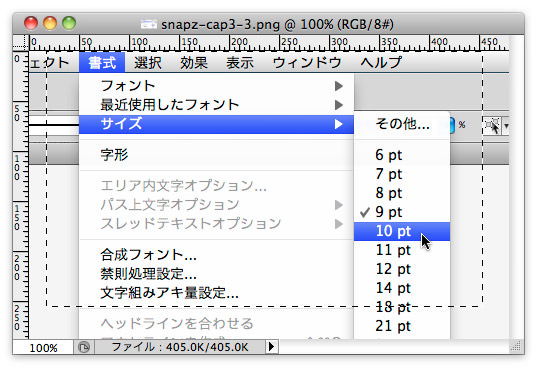Select 7 pt font size
This screenshot has height=367, width=537.
point(402,174)
